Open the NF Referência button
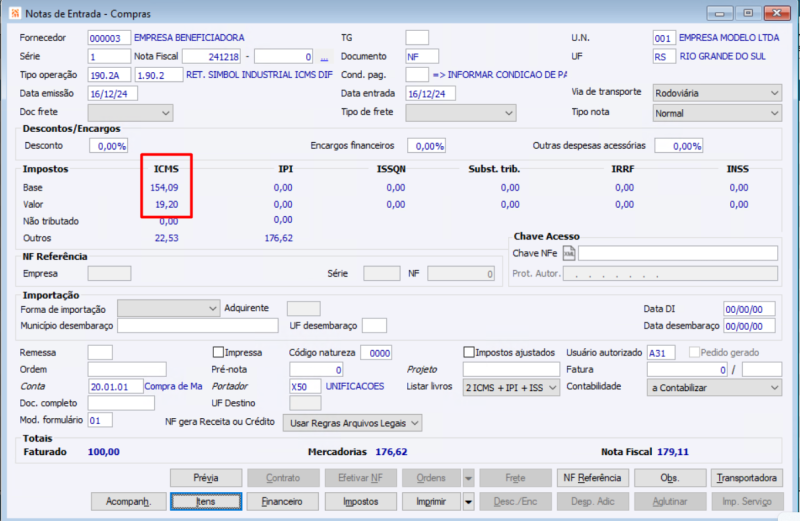Viewport: 800px width, 521px height. pos(592,478)
